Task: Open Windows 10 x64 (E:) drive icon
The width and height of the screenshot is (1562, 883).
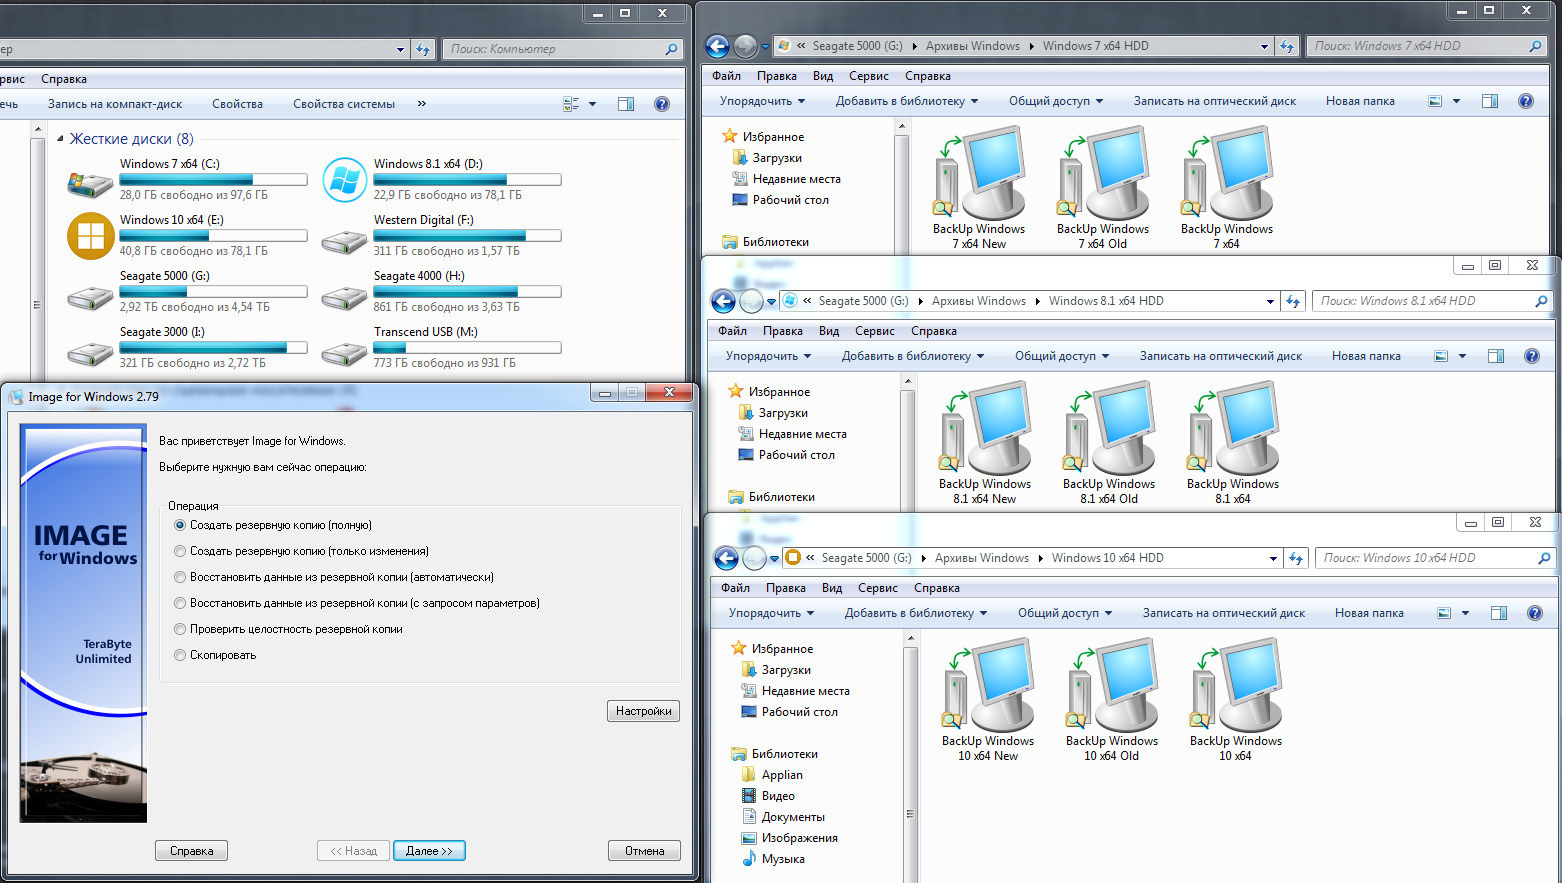Action: click(x=90, y=236)
